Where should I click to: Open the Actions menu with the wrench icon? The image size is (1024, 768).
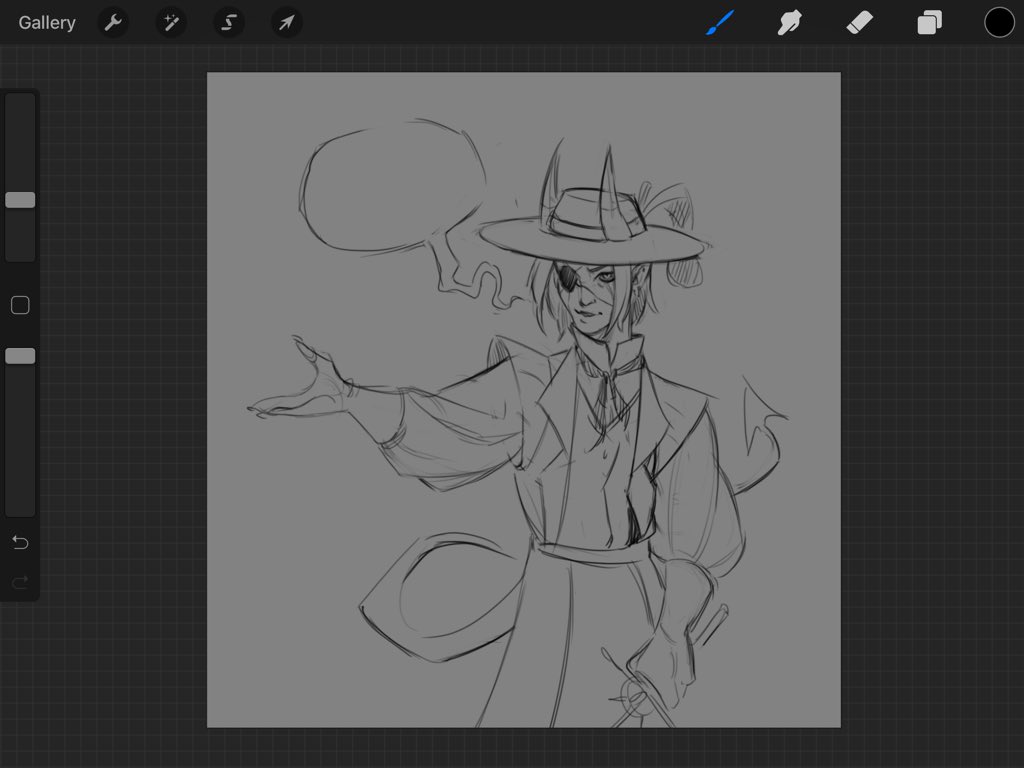(x=112, y=22)
